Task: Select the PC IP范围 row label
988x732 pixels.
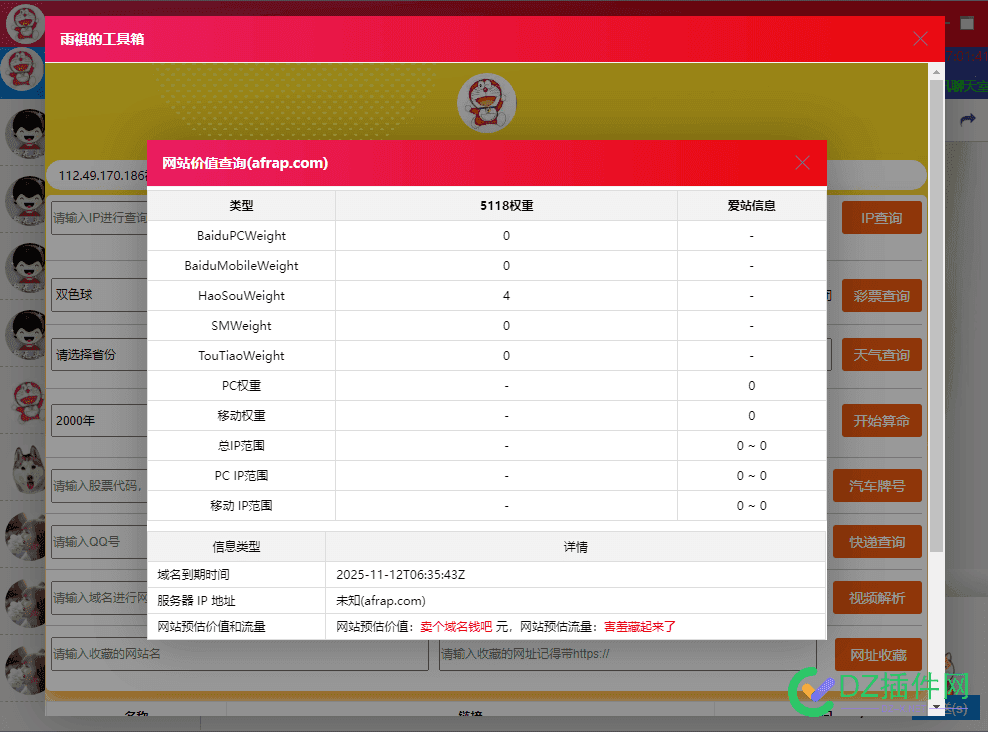Action: tap(241, 476)
